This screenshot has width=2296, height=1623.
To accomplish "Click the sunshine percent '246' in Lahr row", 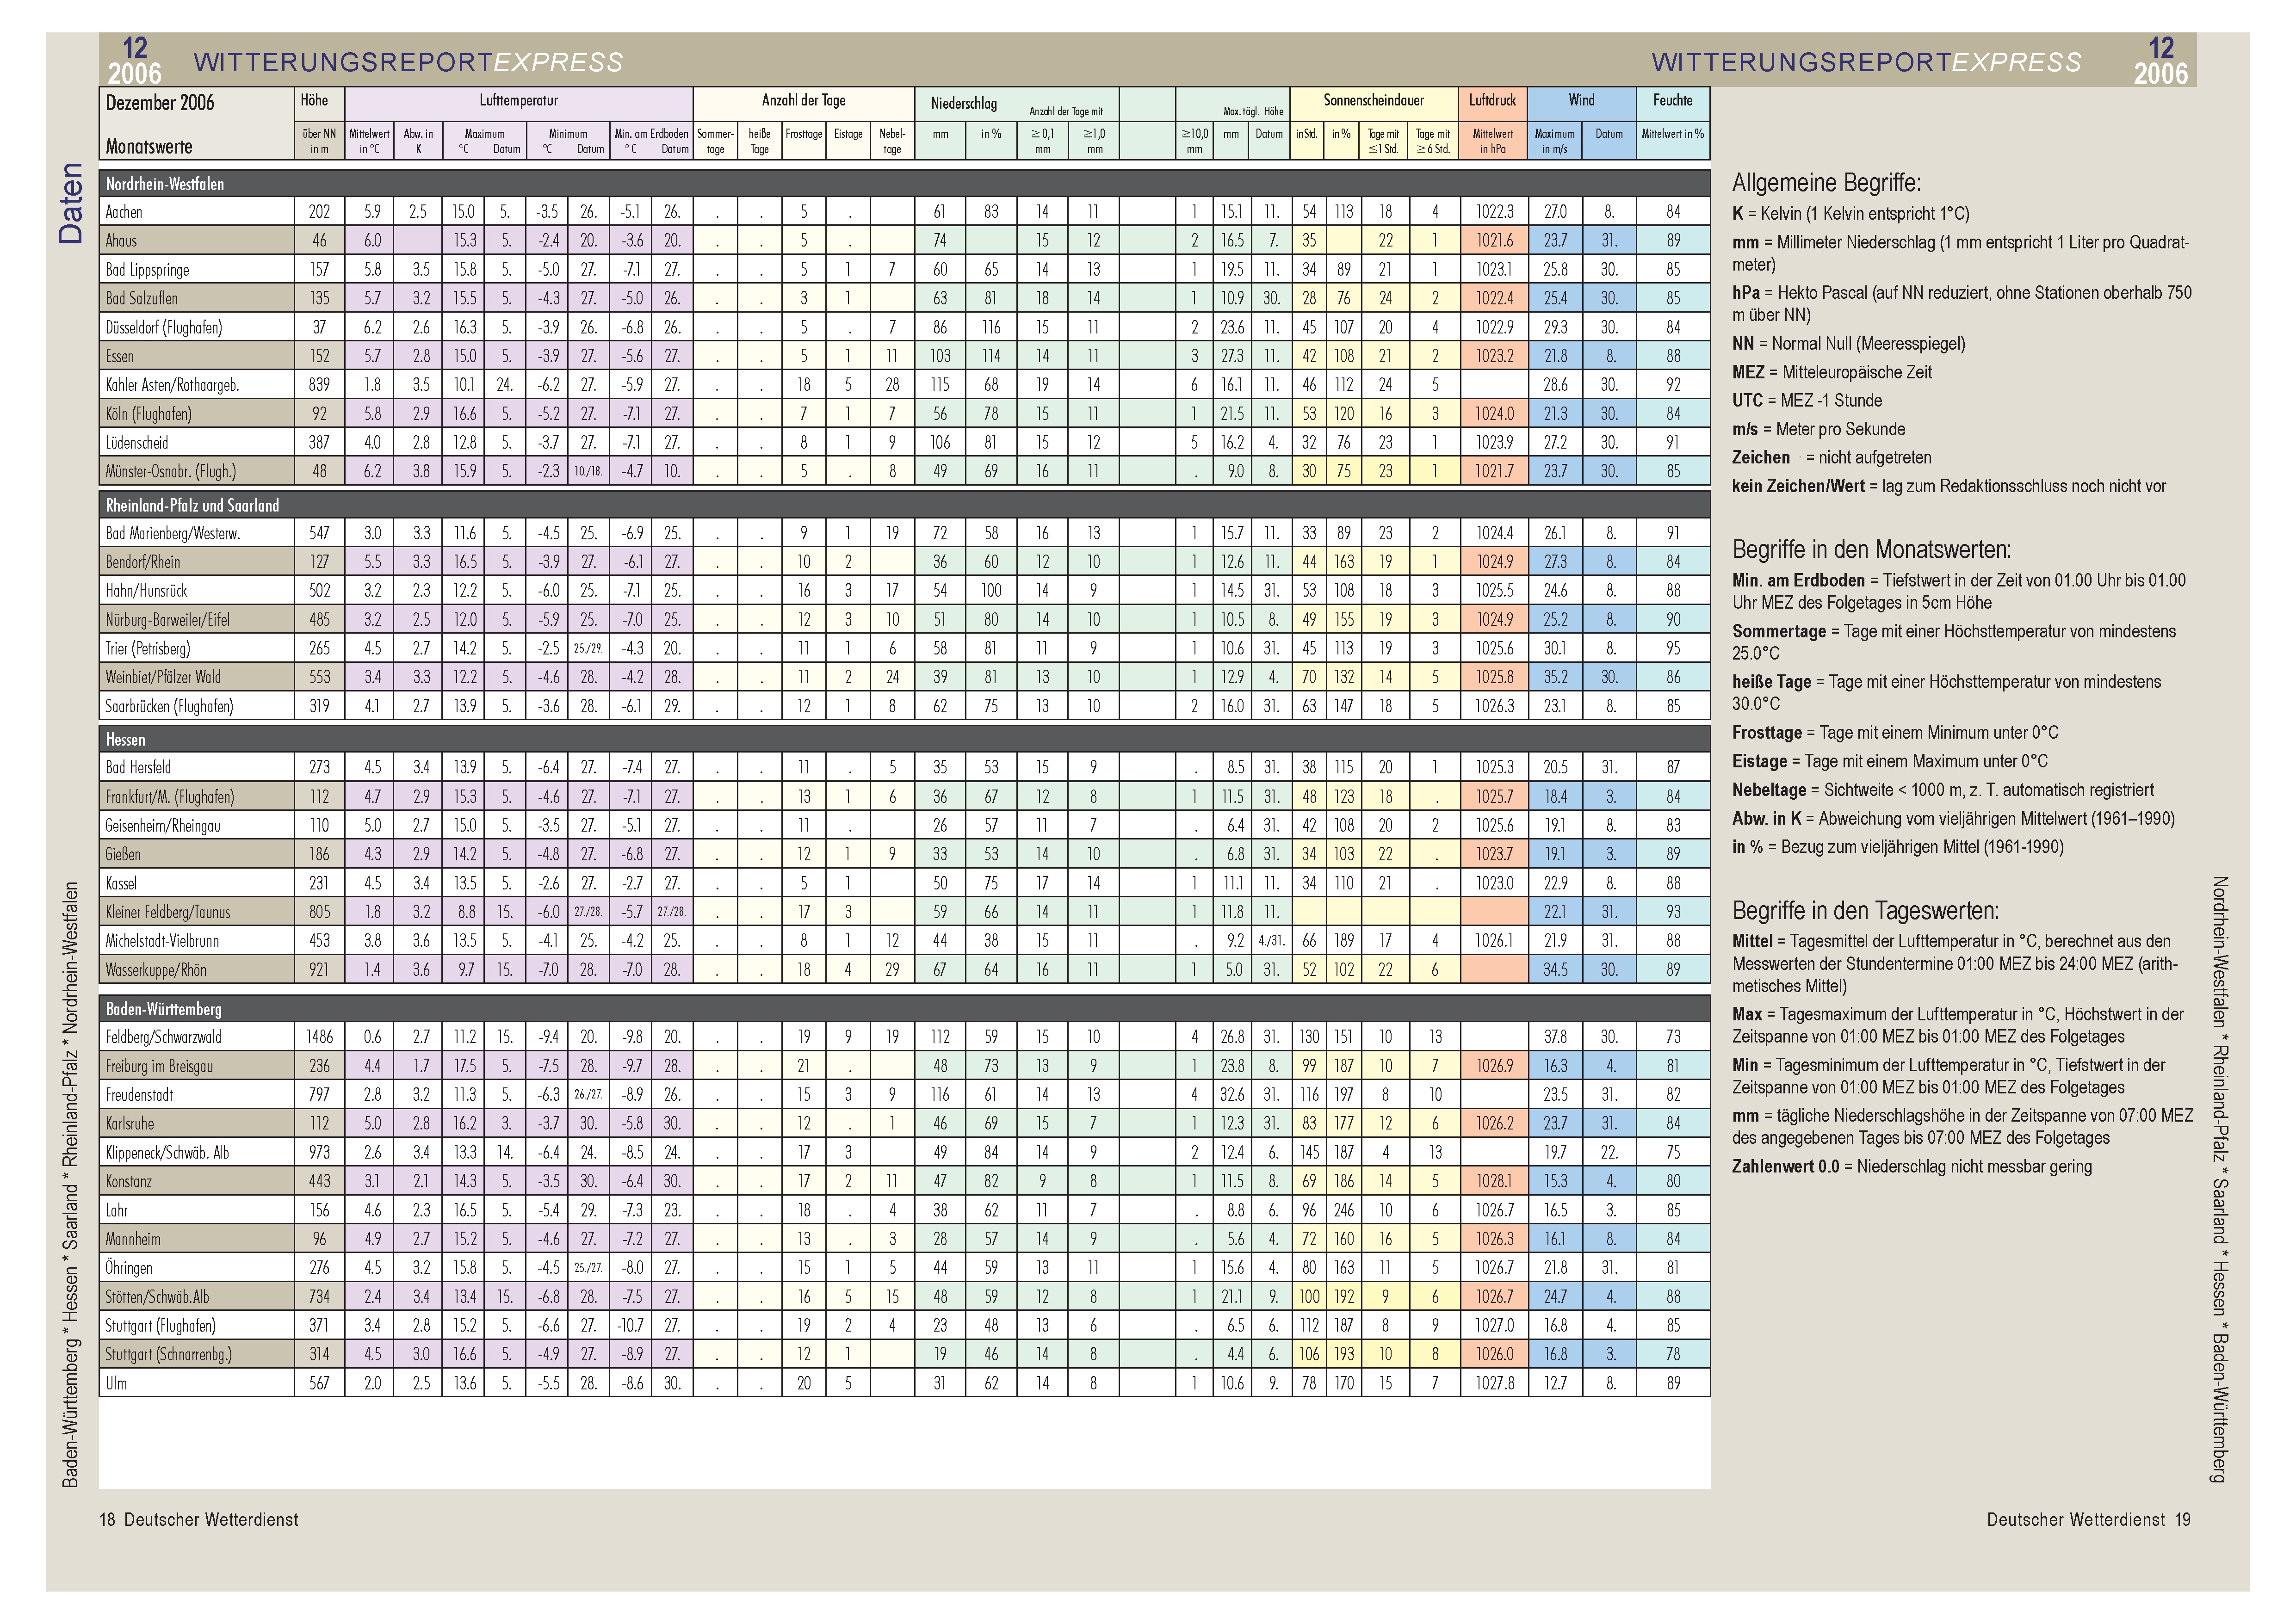I will pos(1343,1210).
